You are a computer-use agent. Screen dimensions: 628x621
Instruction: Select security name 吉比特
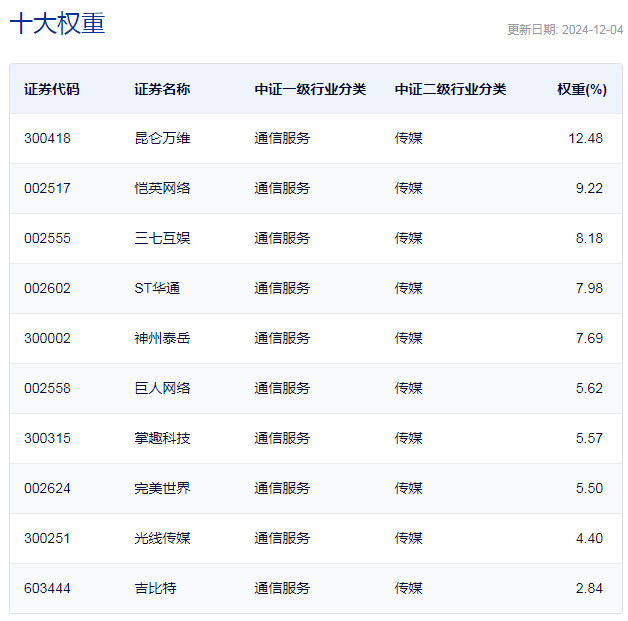point(155,589)
